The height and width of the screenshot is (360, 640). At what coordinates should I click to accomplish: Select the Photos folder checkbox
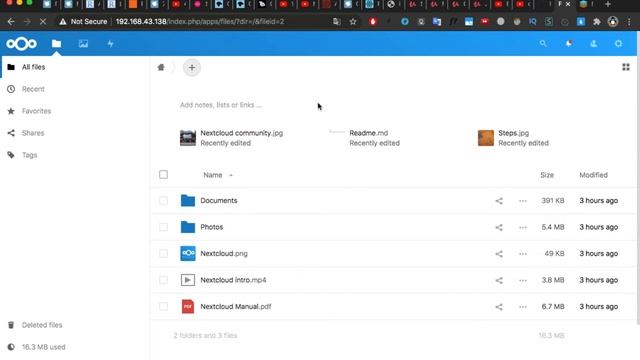tap(163, 227)
